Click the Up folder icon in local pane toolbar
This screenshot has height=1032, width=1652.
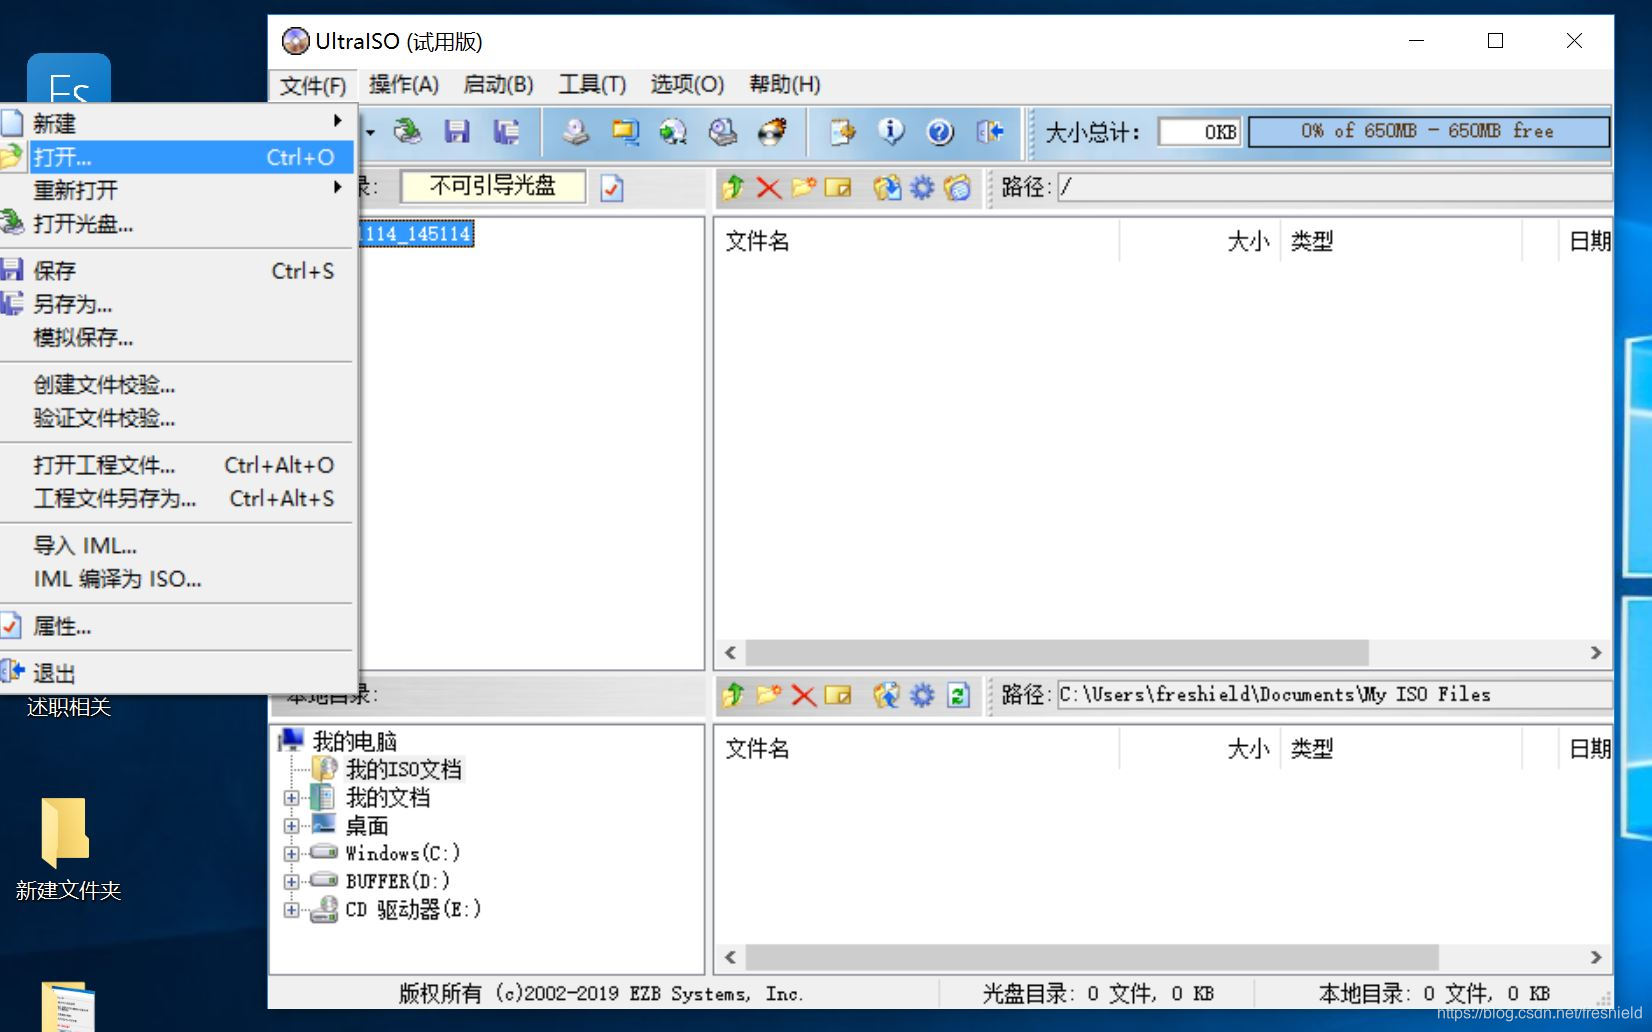click(x=734, y=695)
